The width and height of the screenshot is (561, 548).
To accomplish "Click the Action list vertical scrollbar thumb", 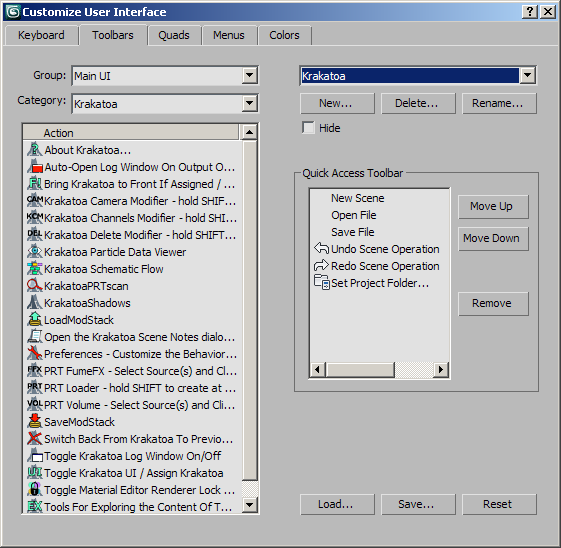I will click(x=249, y=310).
